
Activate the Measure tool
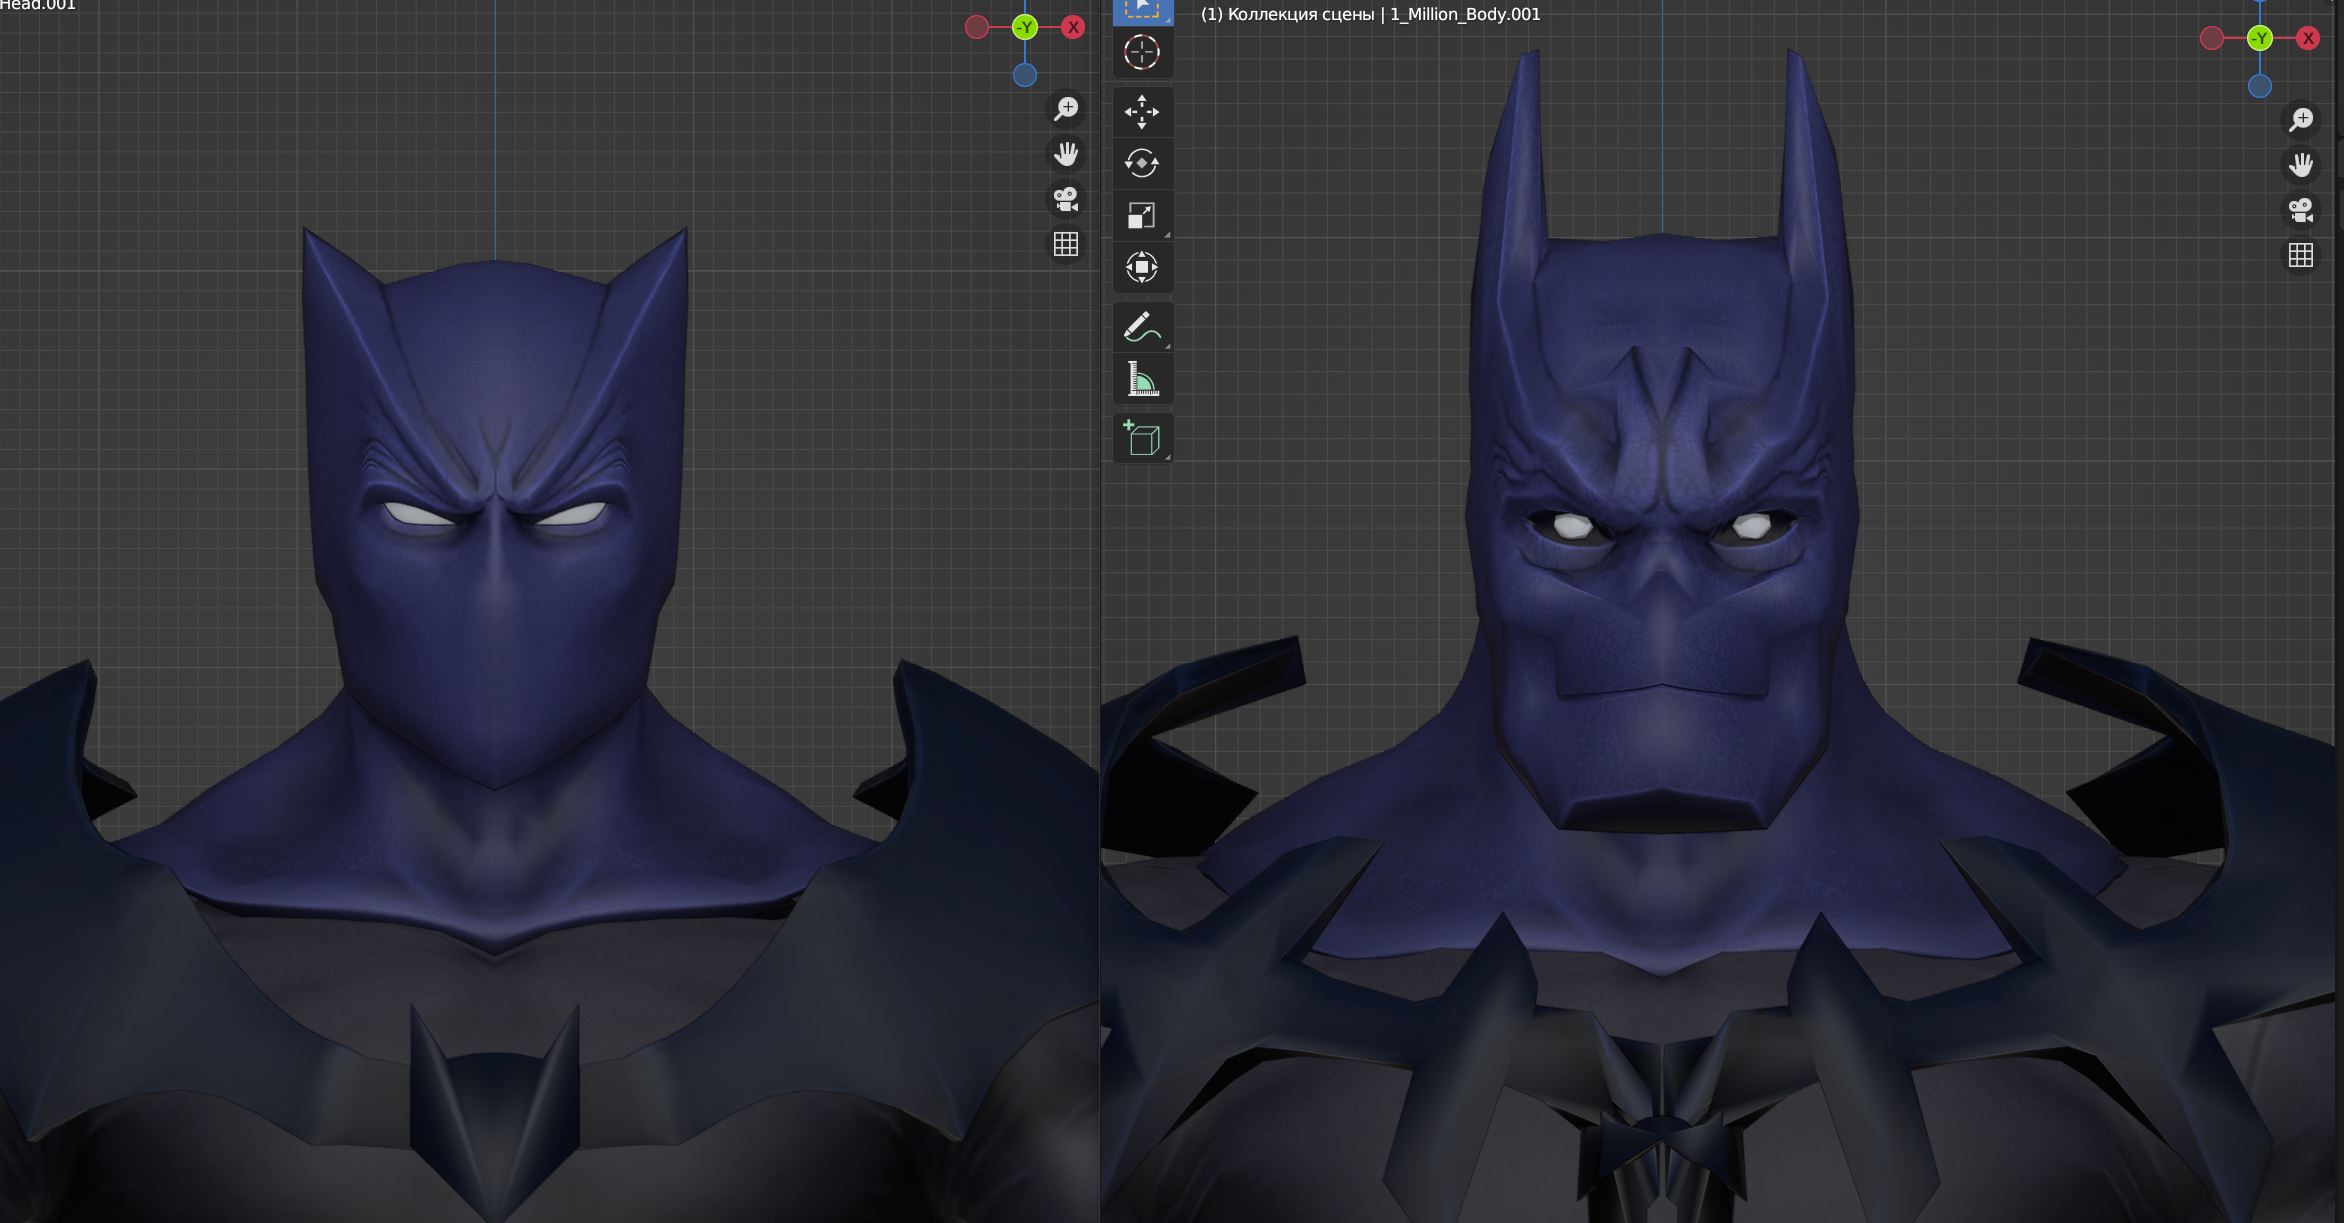click(x=1143, y=377)
